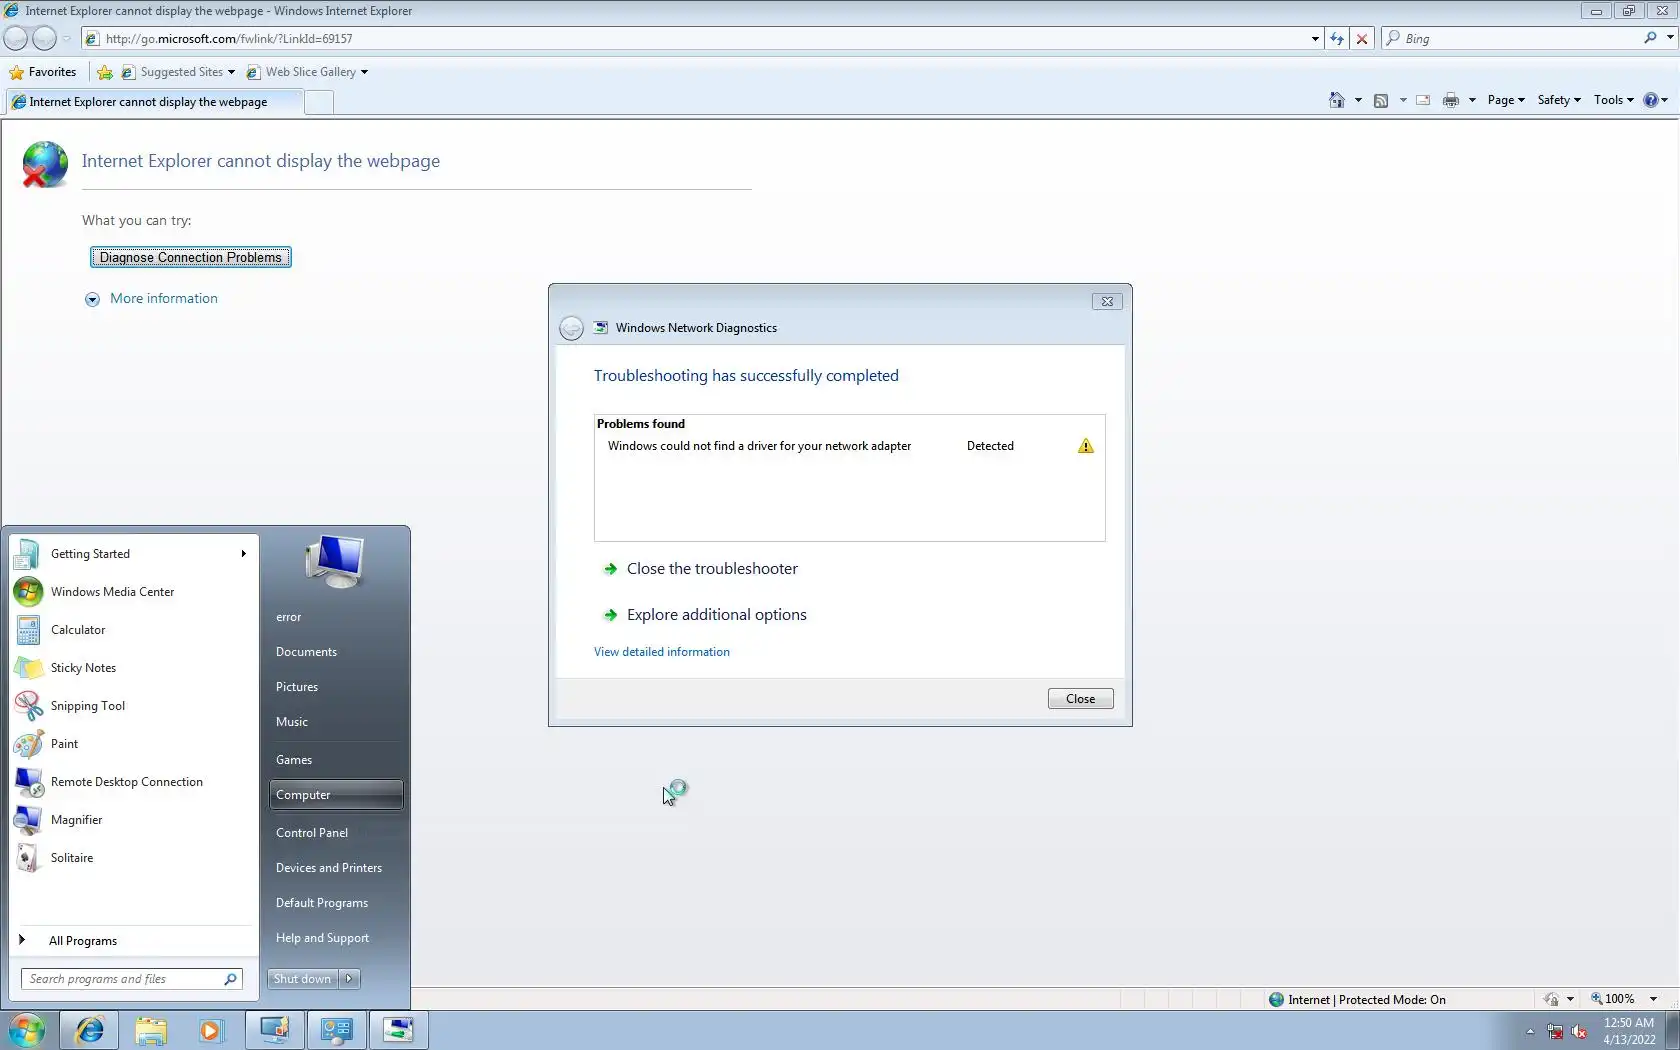Expand the address bar URL dropdown
Screen dimensions: 1680x1050
(1315, 39)
